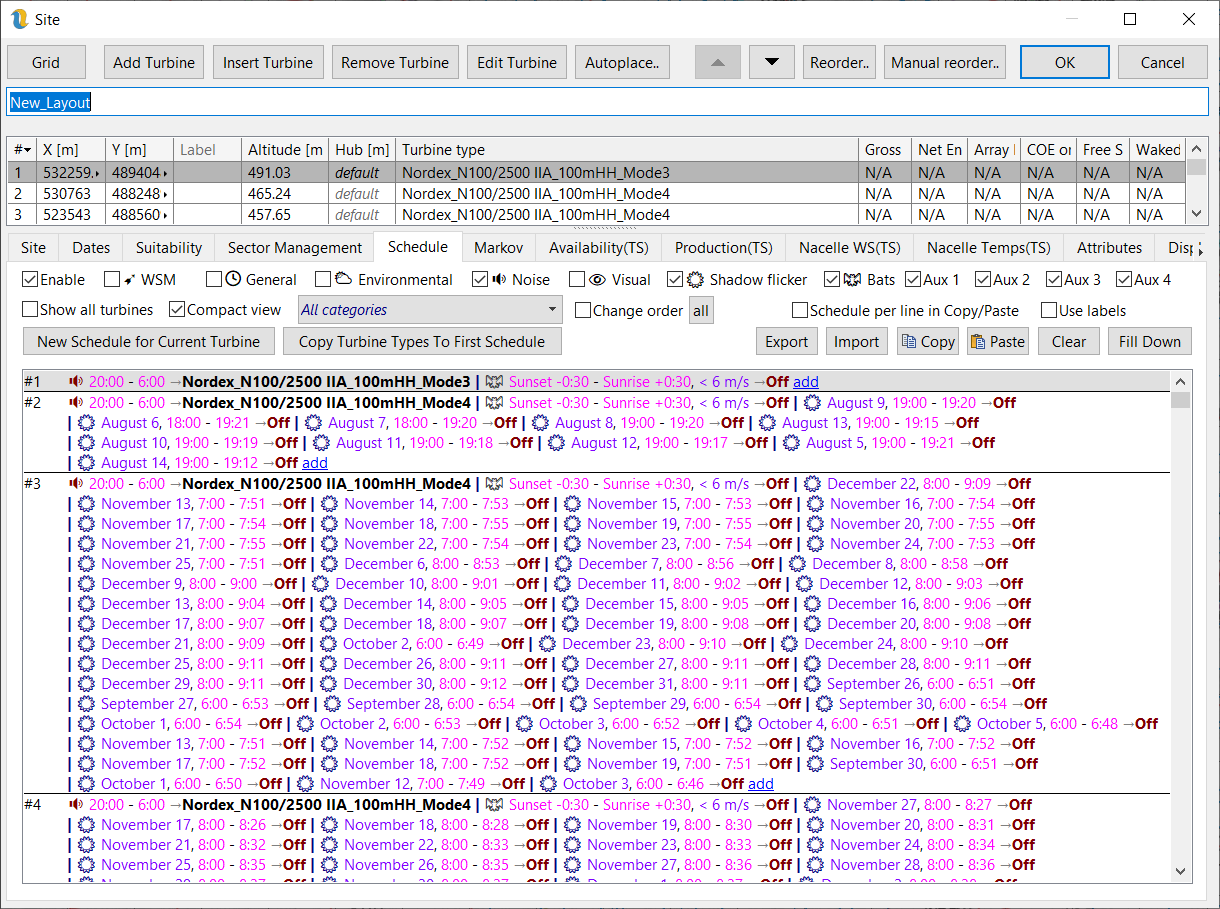
Task: Disable the Noise category checkbox
Action: (x=480, y=280)
